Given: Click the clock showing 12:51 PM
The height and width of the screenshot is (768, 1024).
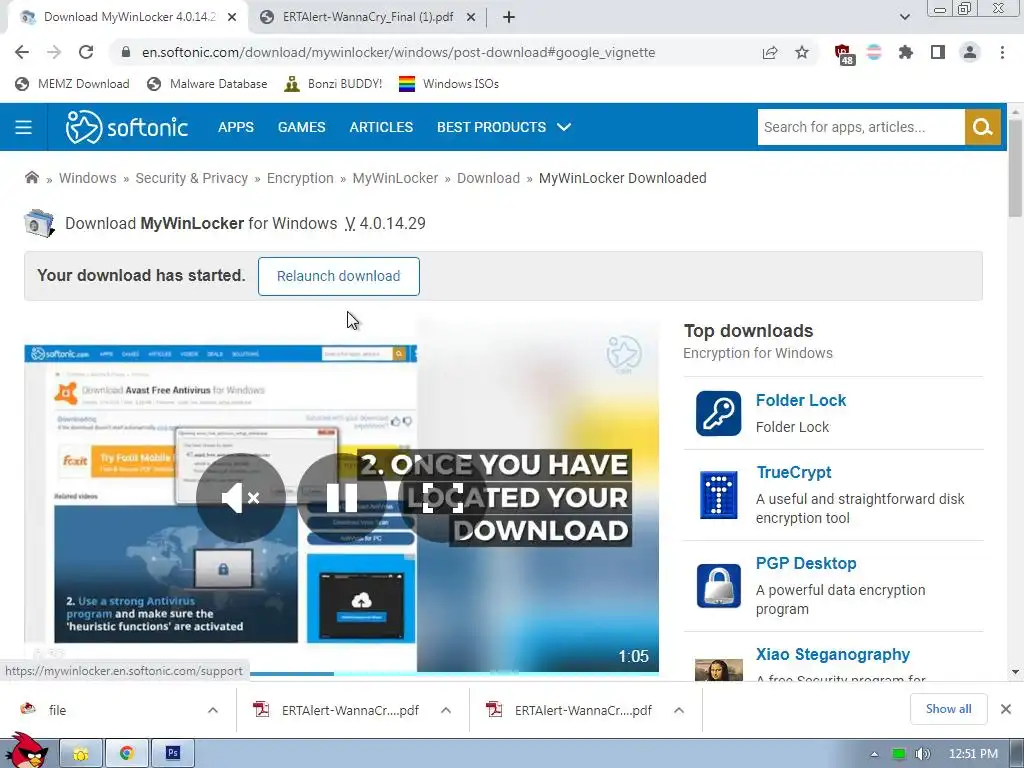Looking at the screenshot, I should click(x=973, y=754).
